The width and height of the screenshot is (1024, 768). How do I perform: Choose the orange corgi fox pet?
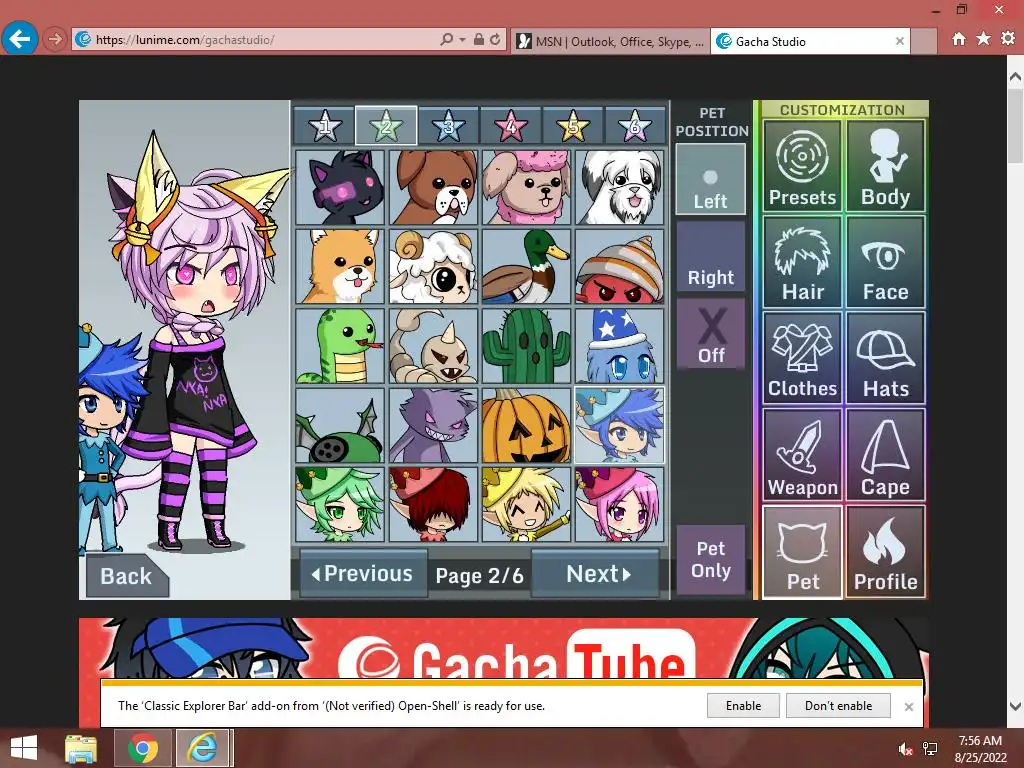[x=340, y=266]
